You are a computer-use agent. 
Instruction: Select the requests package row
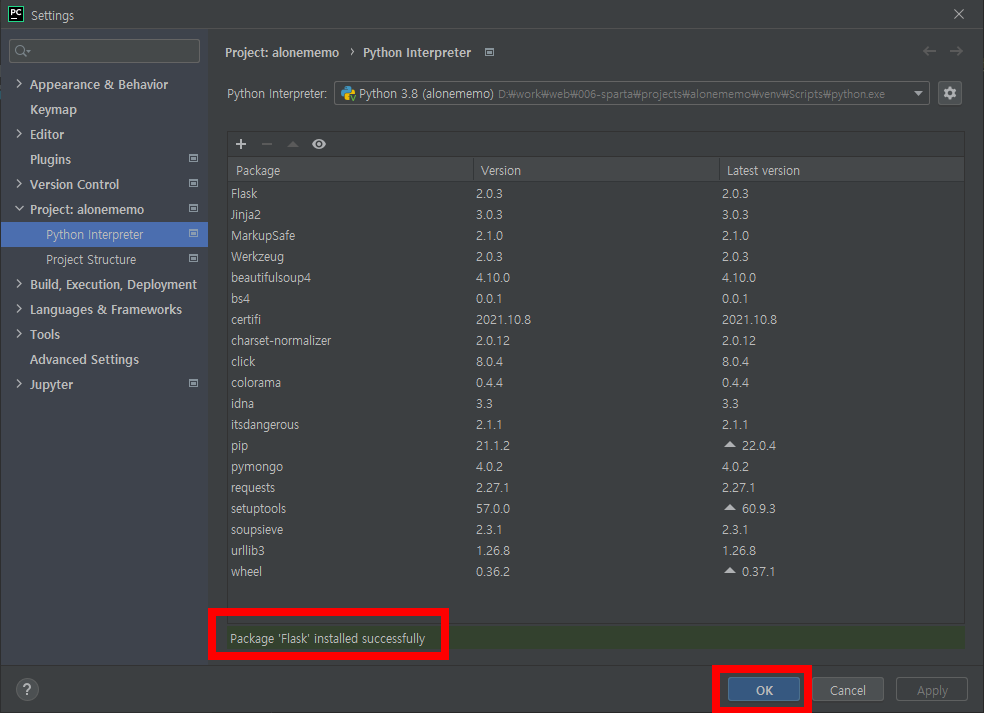[x=596, y=488]
